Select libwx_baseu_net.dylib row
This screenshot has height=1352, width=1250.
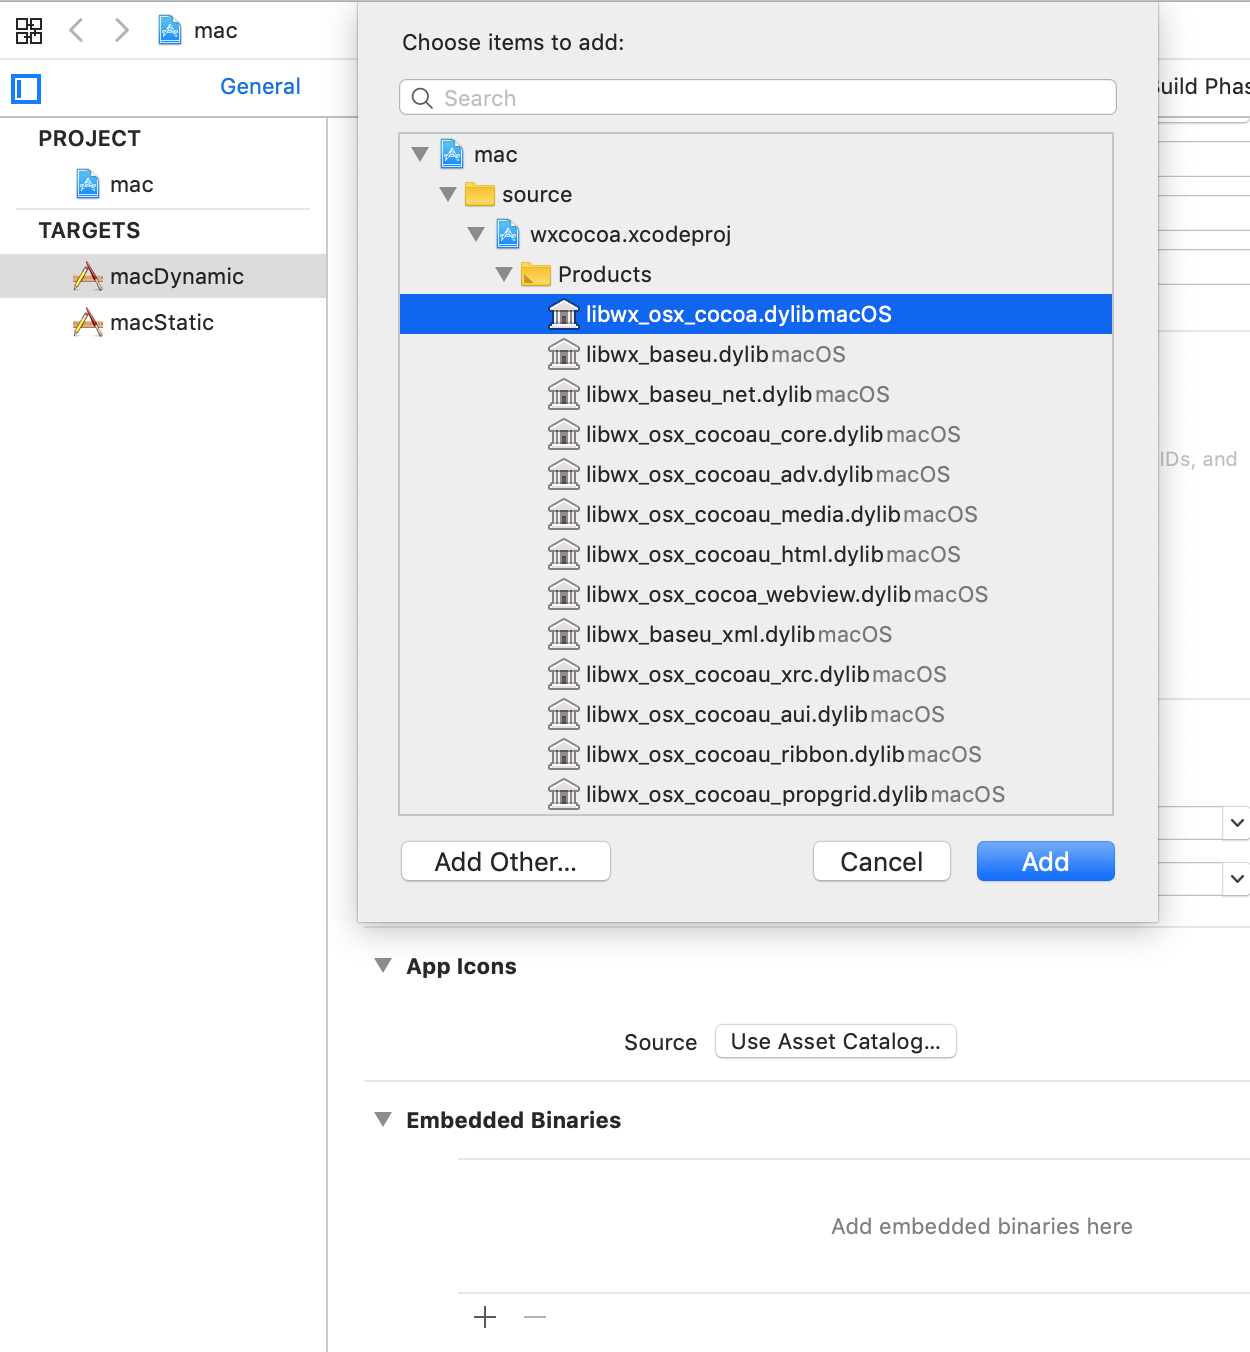tap(756, 394)
